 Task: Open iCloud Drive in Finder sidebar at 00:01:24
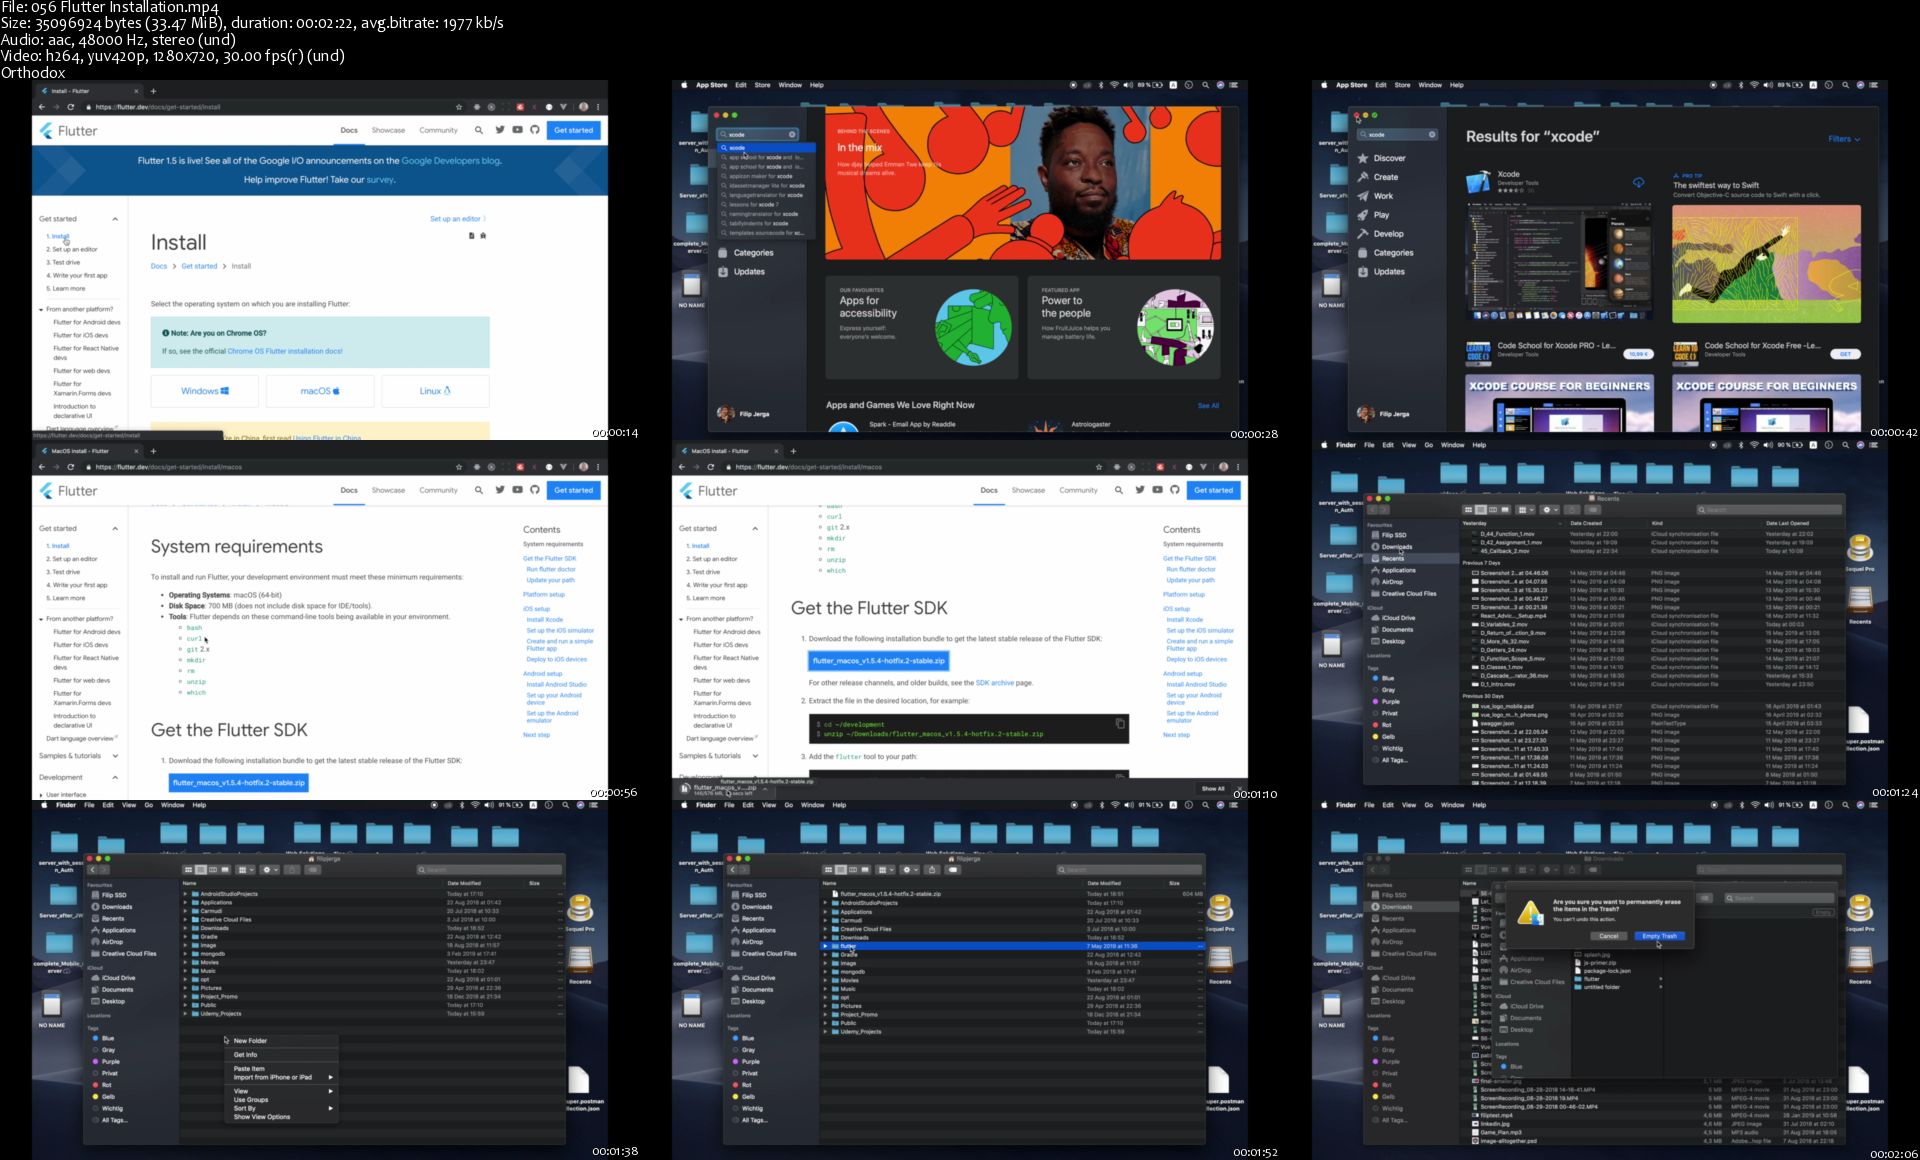click(1393, 618)
